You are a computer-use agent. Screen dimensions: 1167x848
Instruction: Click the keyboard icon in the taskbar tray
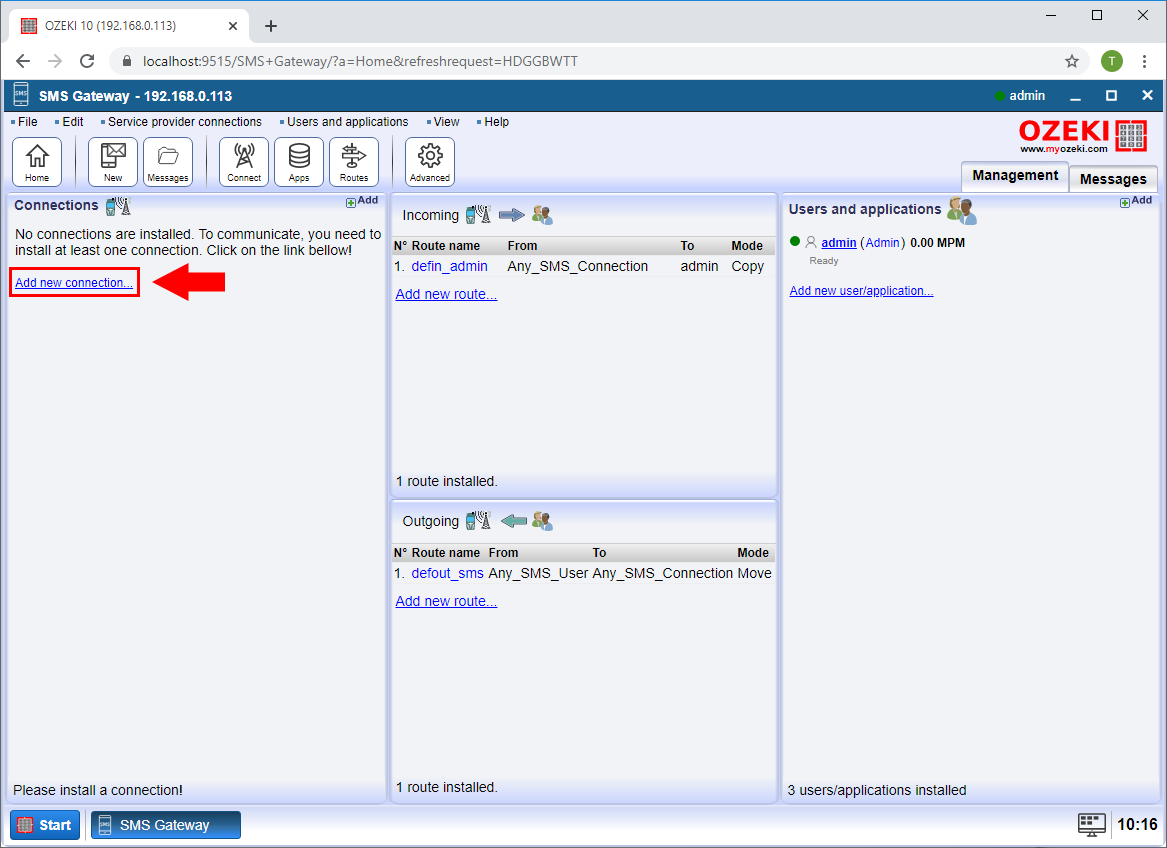pyautogui.click(x=1092, y=824)
